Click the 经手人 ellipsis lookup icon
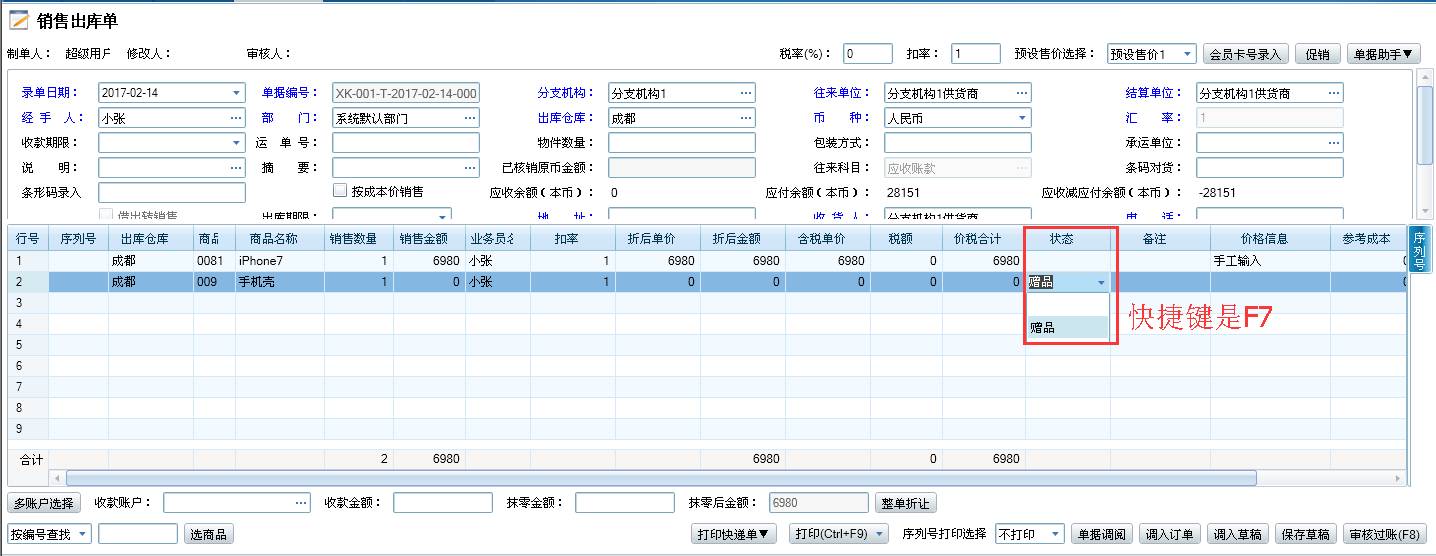1436x556 pixels. point(236,118)
